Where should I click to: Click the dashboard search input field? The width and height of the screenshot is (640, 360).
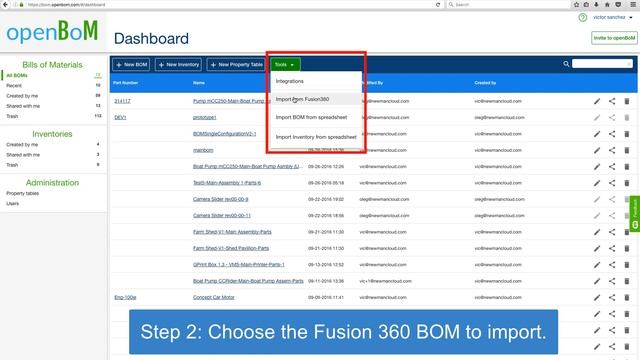click(602, 64)
